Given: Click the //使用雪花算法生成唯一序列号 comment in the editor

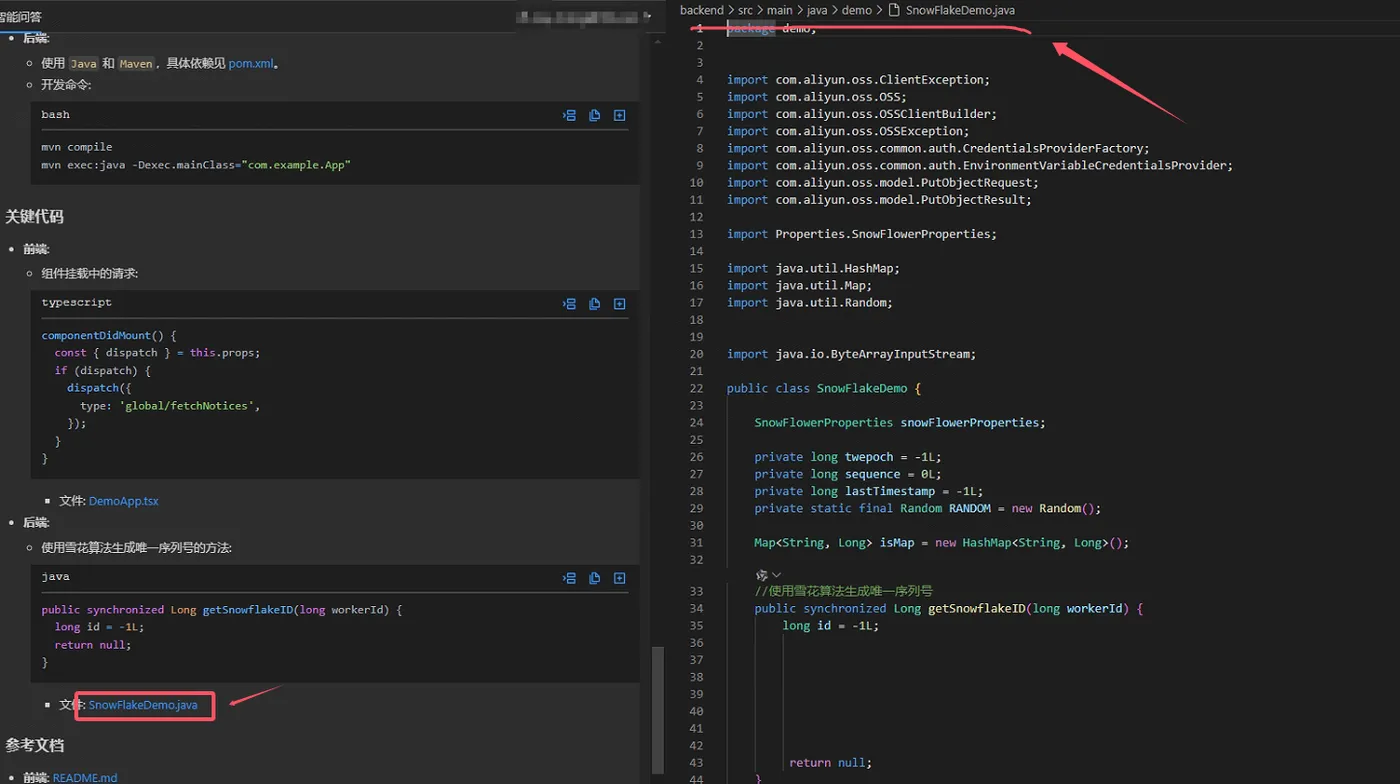Looking at the screenshot, I should click(x=843, y=591).
